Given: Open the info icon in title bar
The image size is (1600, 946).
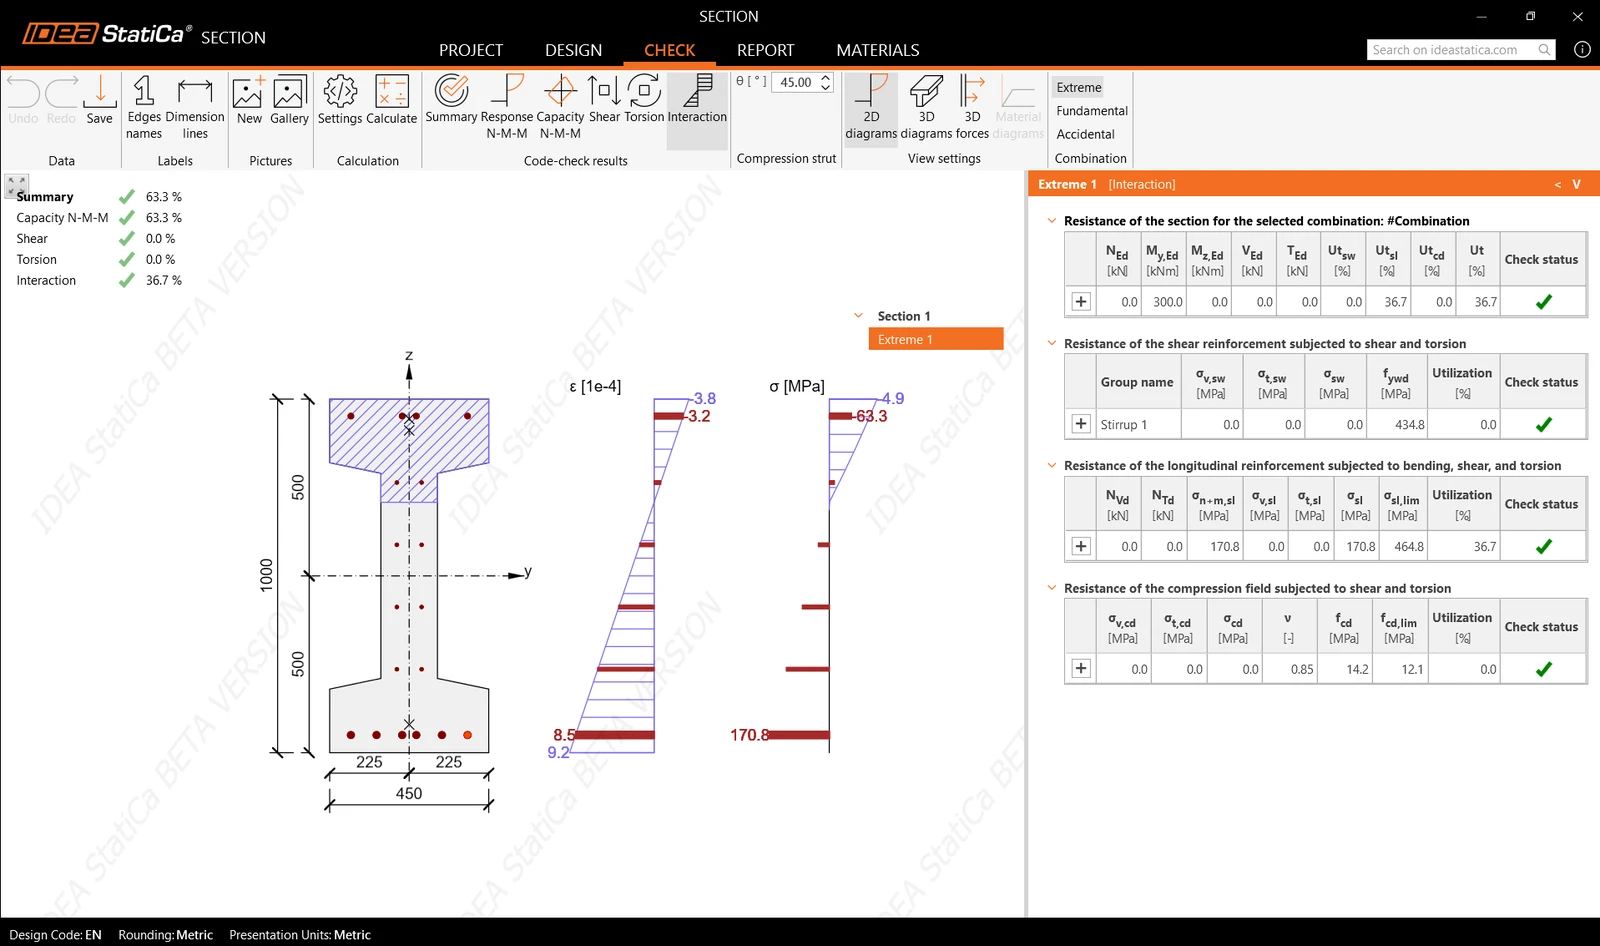Looking at the screenshot, I should tap(1582, 49).
